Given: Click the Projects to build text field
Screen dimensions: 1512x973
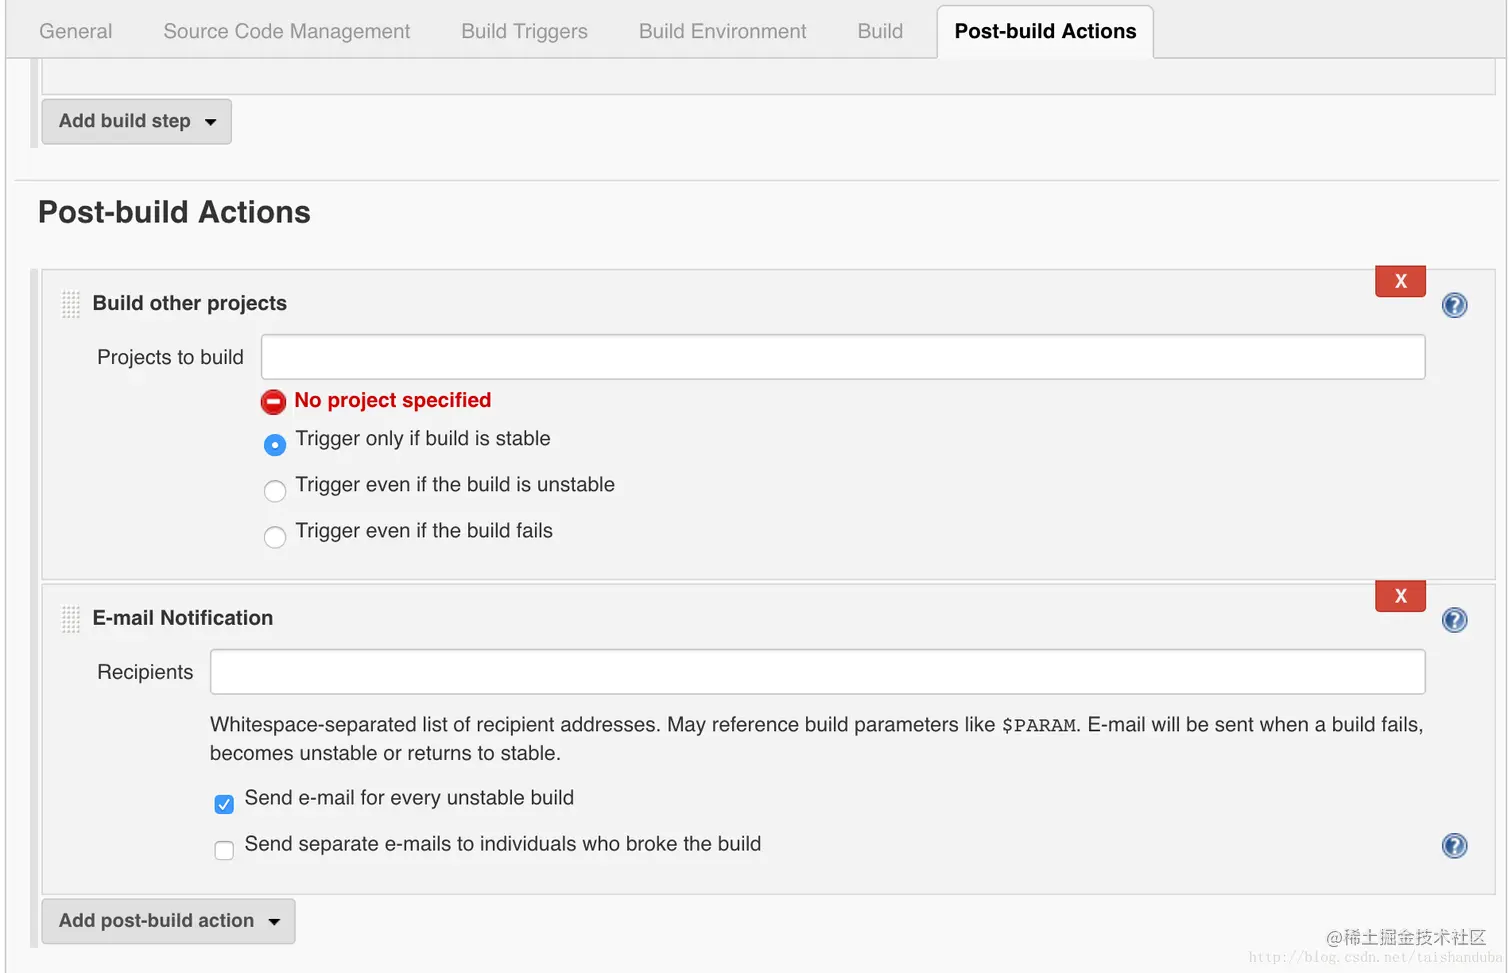Looking at the screenshot, I should coord(842,357).
